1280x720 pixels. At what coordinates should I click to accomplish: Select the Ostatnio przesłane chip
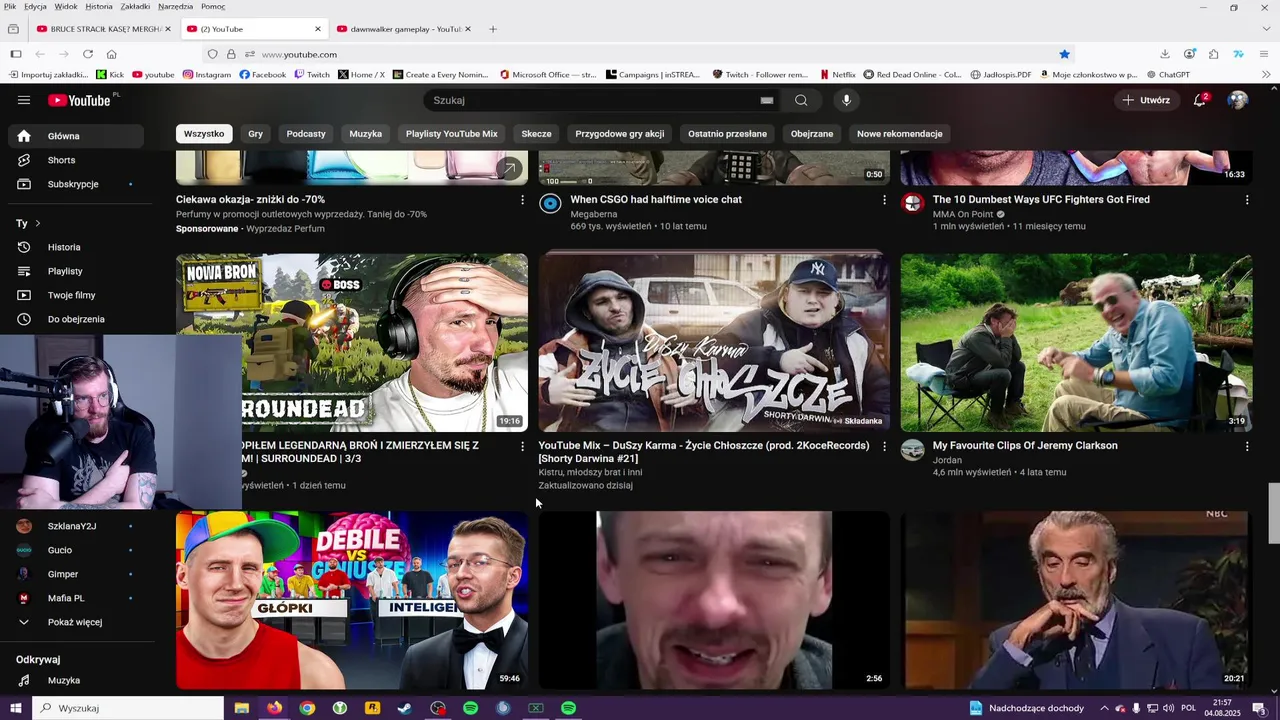click(727, 134)
